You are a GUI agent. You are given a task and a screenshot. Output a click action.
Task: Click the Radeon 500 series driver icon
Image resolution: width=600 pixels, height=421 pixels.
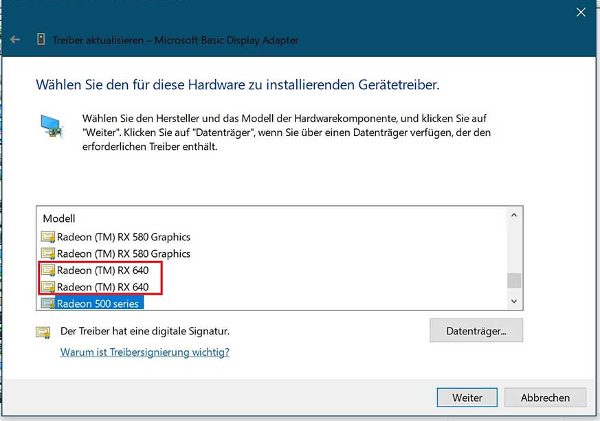(x=47, y=303)
